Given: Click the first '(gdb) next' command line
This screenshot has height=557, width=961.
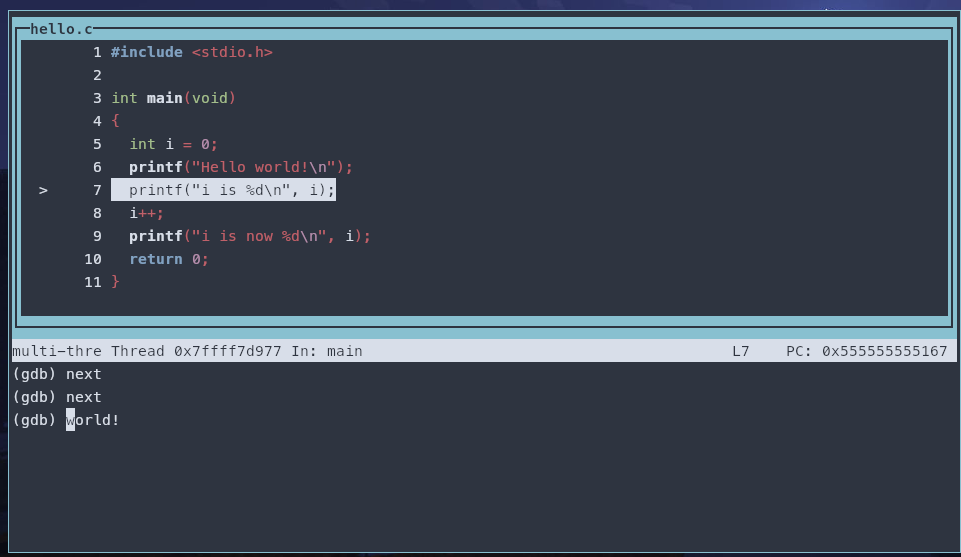Looking at the screenshot, I should [57, 374].
